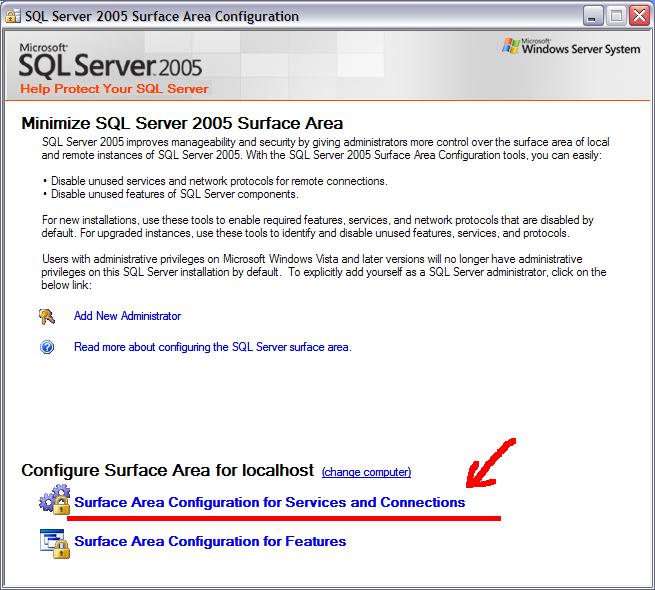
Task: Click the Minimize SQL Server 2005 Surface Area heading
Action: [x=182, y=123]
